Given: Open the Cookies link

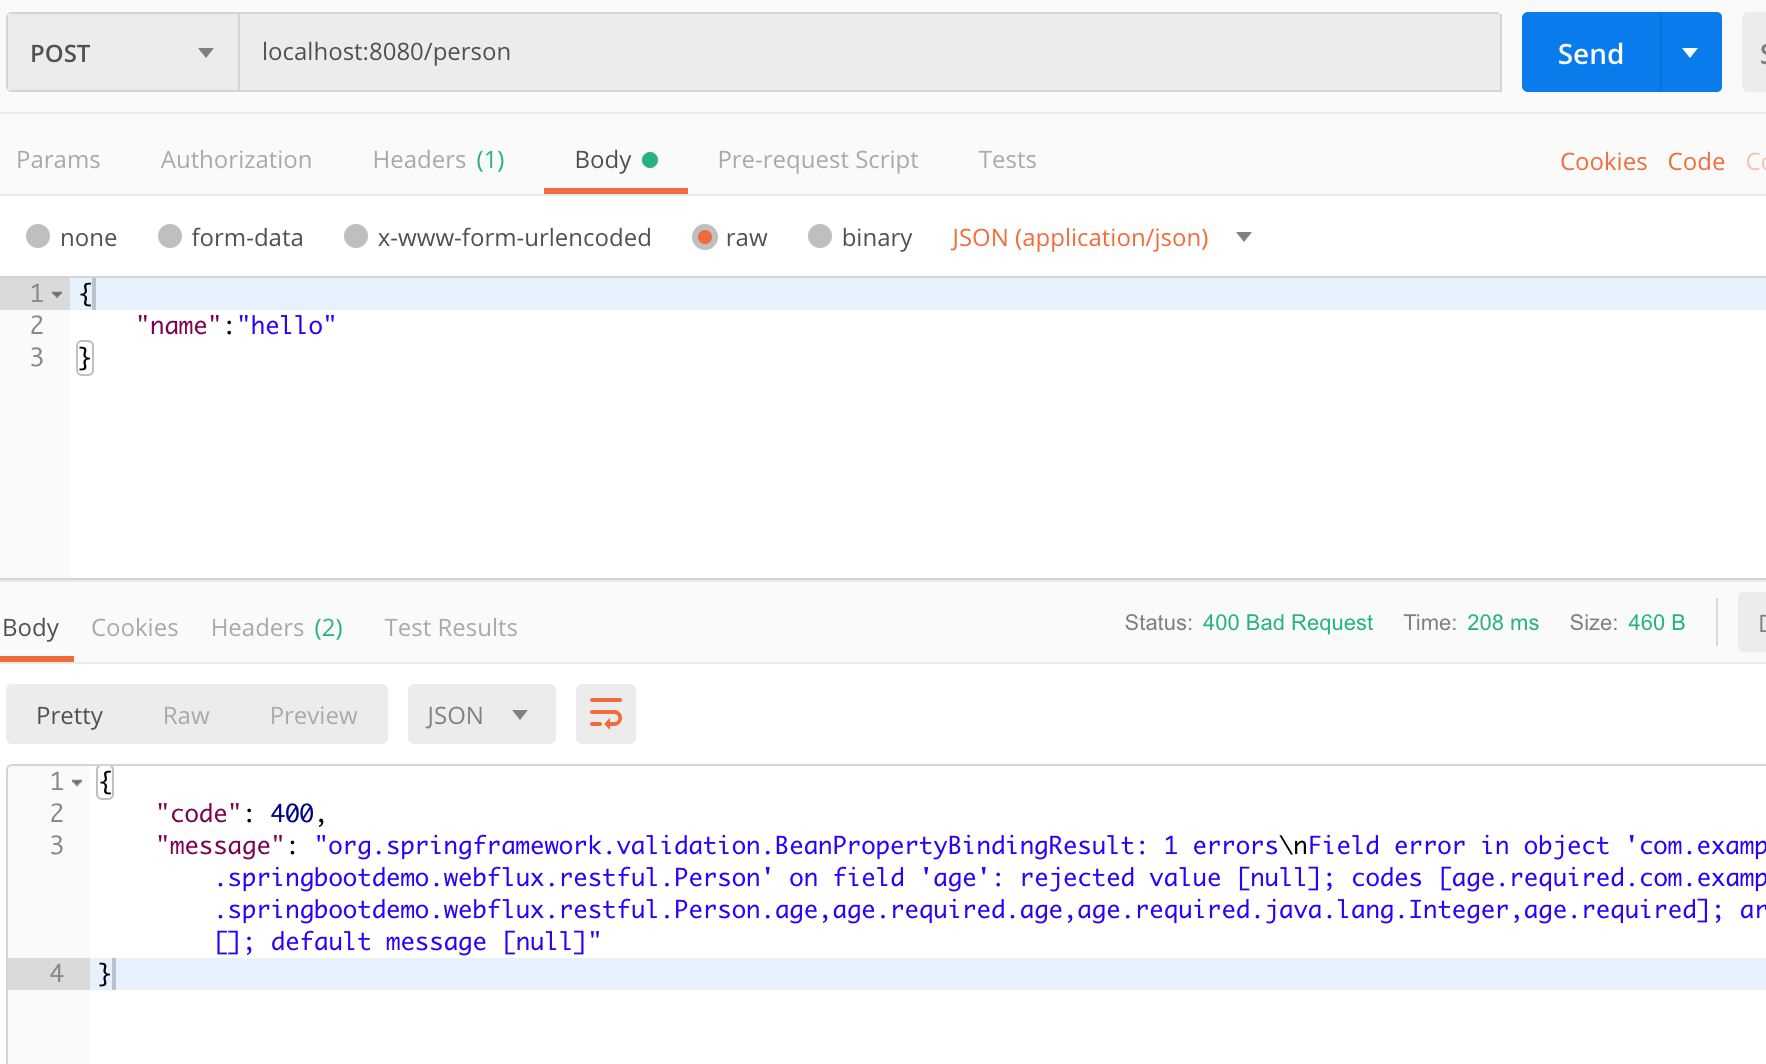Looking at the screenshot, I should tap(1603, 161).
